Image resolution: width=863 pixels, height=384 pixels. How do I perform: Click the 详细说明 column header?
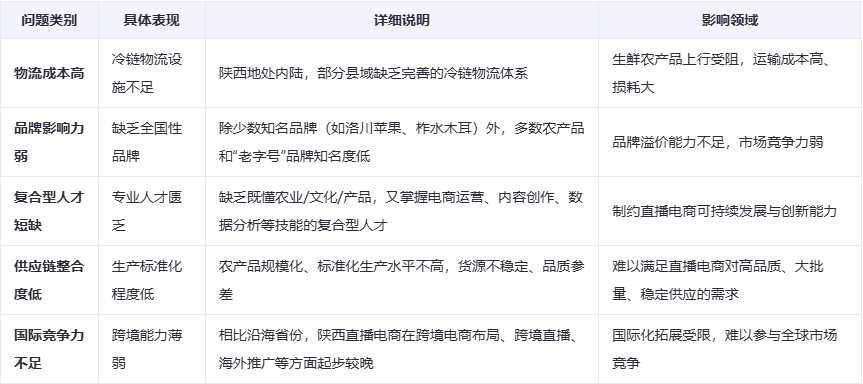tap(402, 20)
